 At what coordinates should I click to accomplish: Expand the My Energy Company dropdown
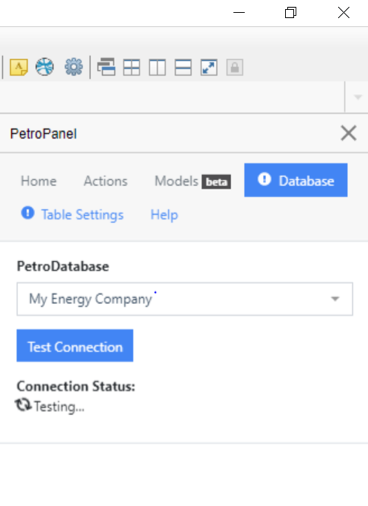[x=185, y=299]
